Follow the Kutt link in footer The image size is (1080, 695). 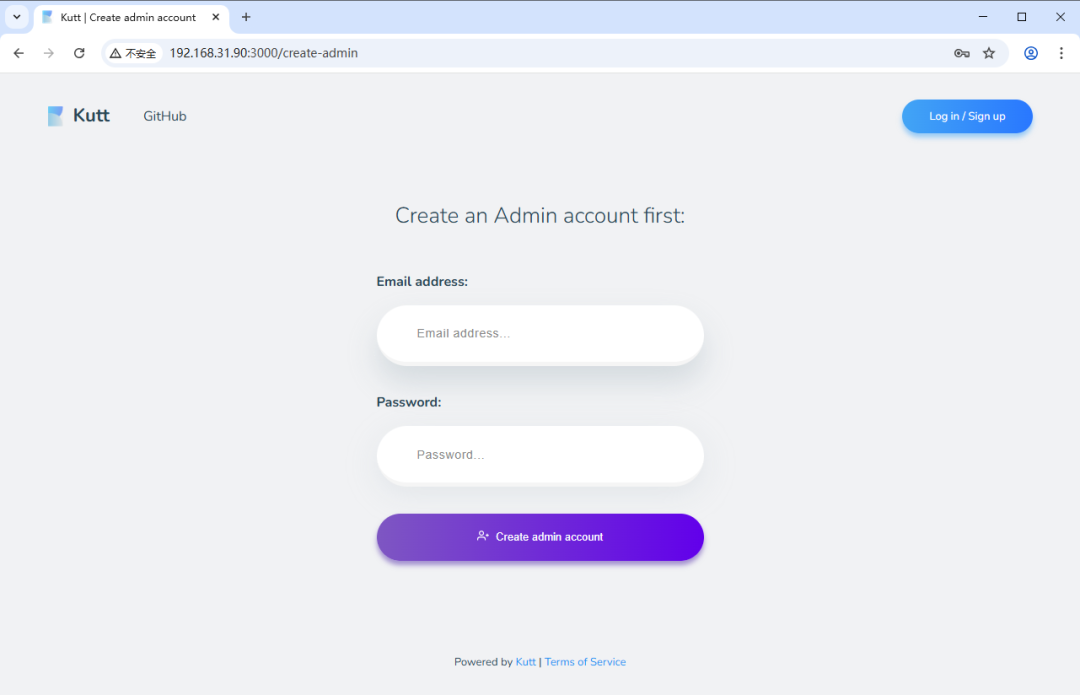click(x=525, y=662)
